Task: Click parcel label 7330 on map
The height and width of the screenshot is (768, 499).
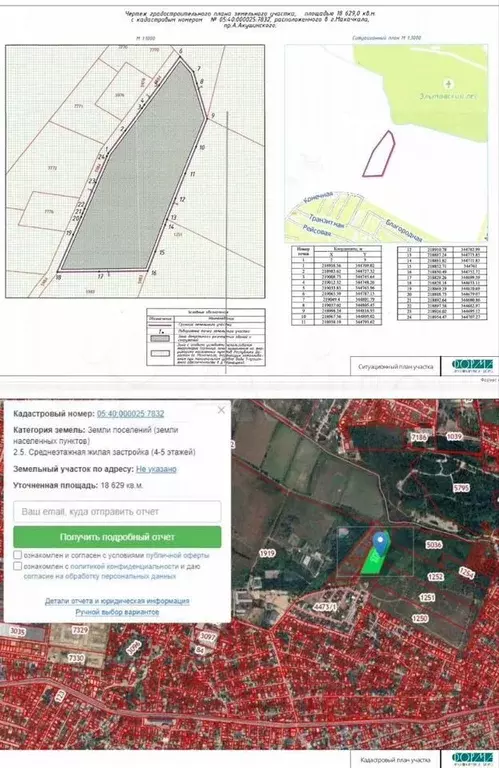Action: (76, 659)
